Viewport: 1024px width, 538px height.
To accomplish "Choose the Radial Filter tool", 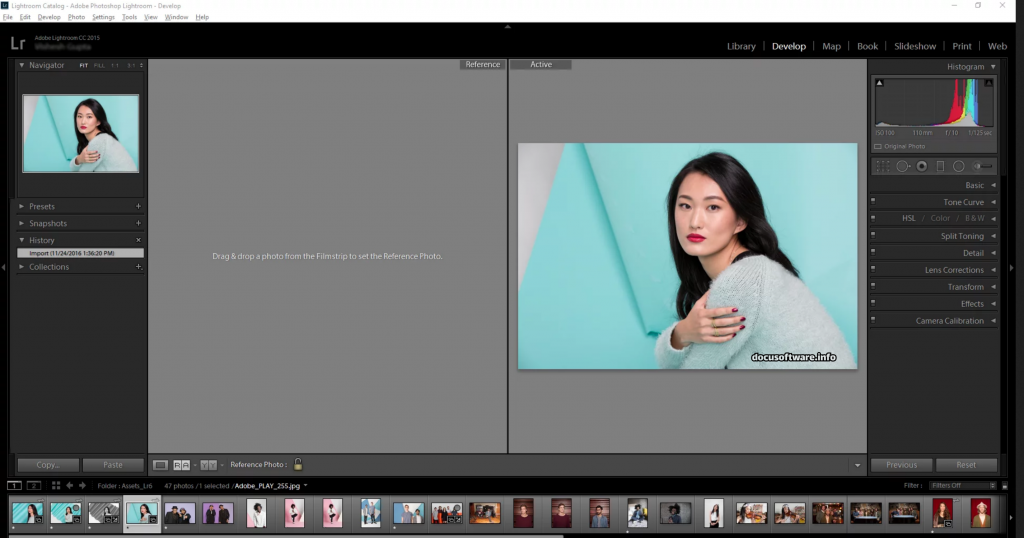I will pos(958,166).
